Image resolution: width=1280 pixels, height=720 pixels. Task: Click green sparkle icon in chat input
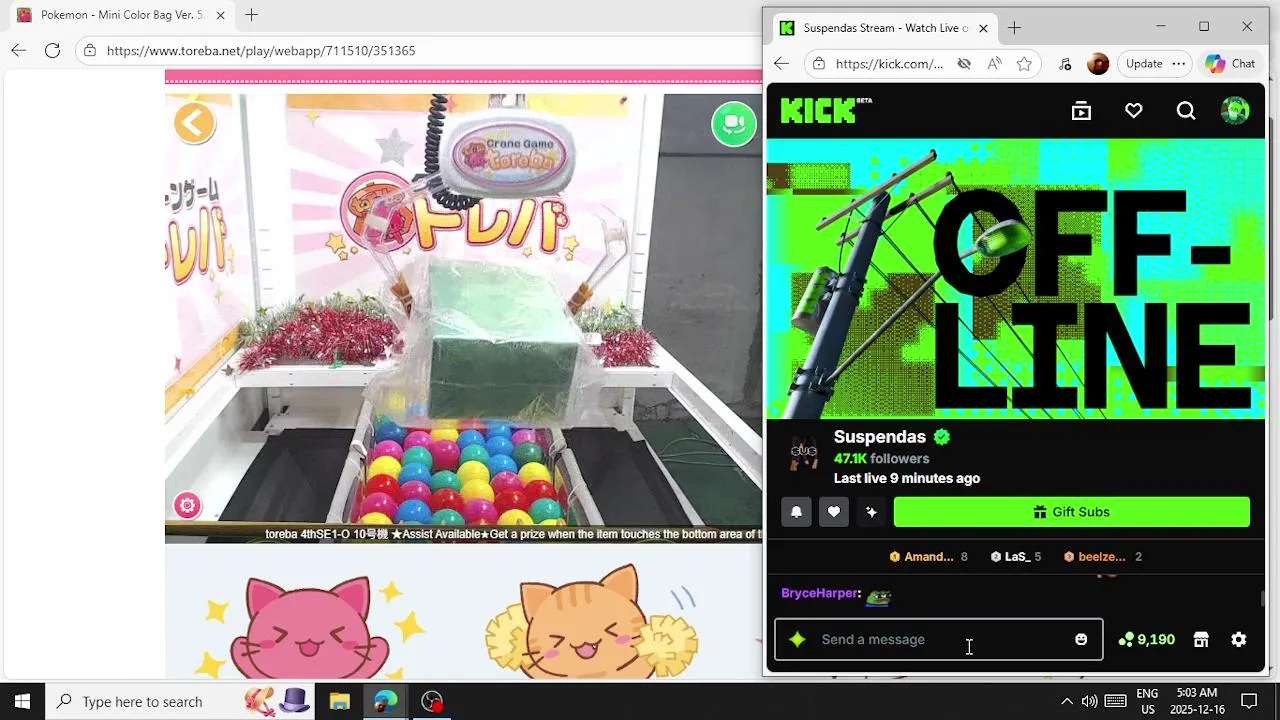pos(797,640)
